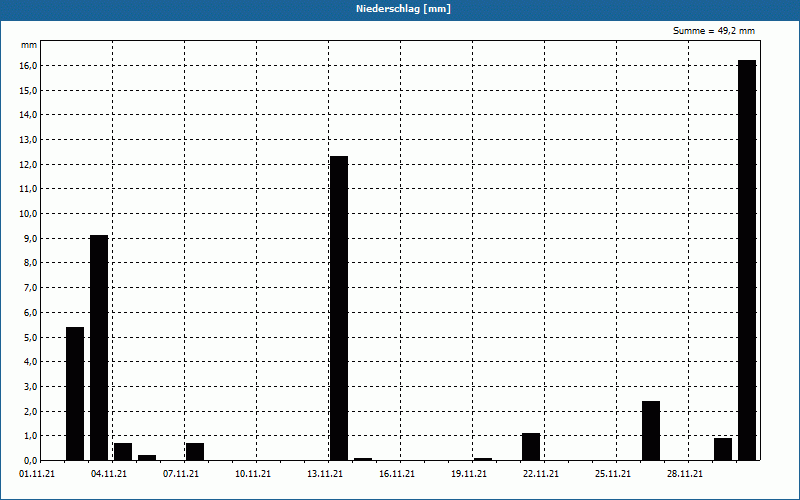Click the x-axis date label 04.11.21
This screenshot has width=800, height=500.
pyautogui.click(x=109, y=474)
